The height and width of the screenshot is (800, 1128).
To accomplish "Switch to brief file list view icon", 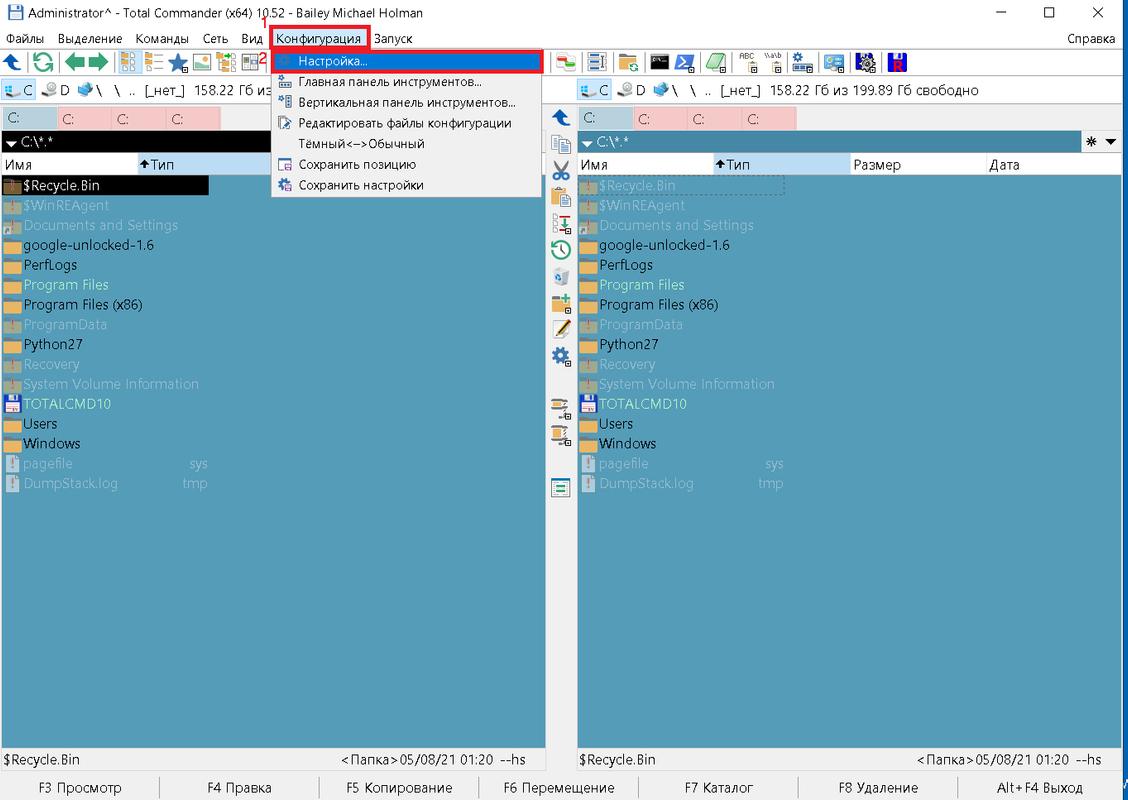I will point(129,63).
